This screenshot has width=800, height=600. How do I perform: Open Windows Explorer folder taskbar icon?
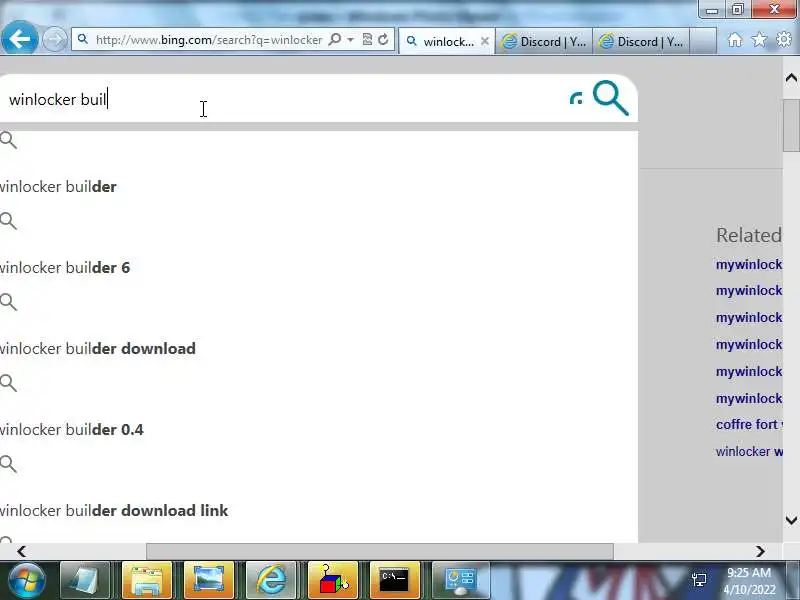[147, 580]
